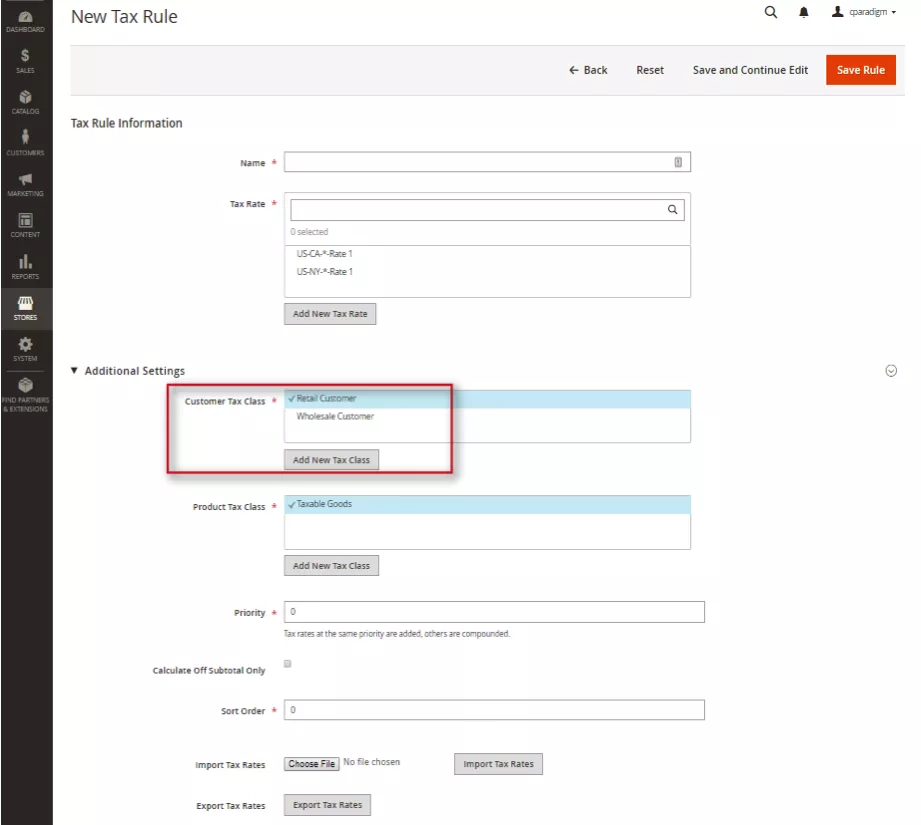The image size is (921, 825).
Task: Open the Tax Rate selection dropdown
Action: tap(487, 209)
